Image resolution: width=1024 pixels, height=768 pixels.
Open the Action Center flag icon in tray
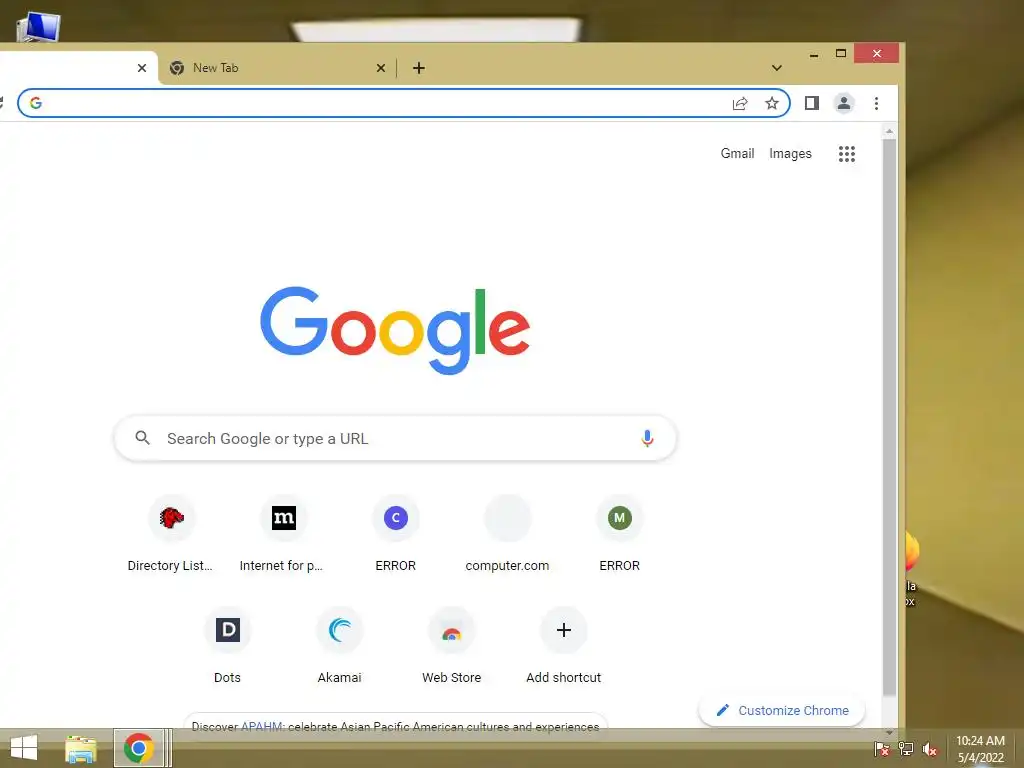882,749
